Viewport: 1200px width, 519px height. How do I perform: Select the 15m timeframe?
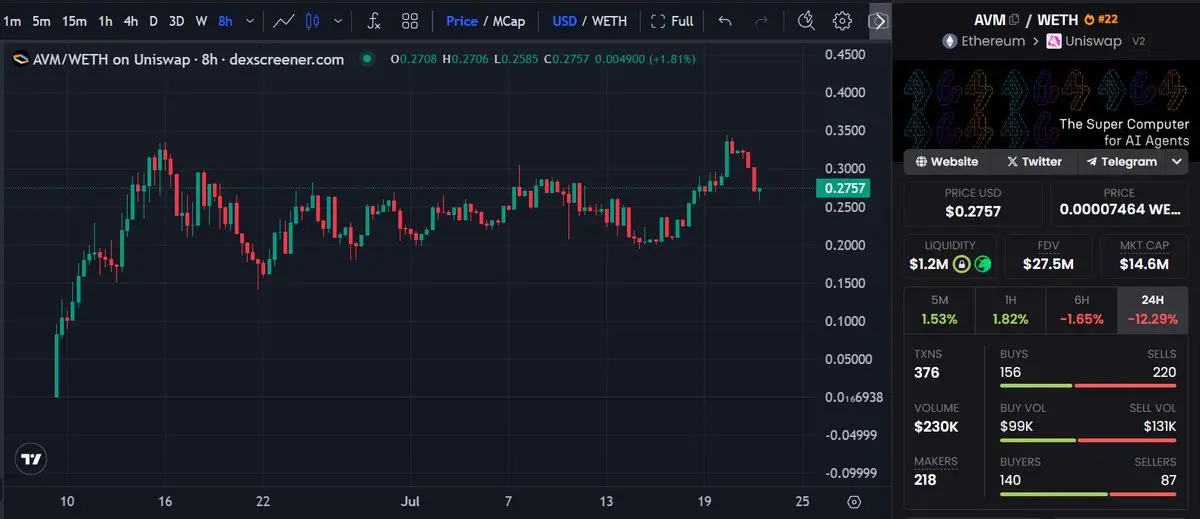tap(74, 20)
